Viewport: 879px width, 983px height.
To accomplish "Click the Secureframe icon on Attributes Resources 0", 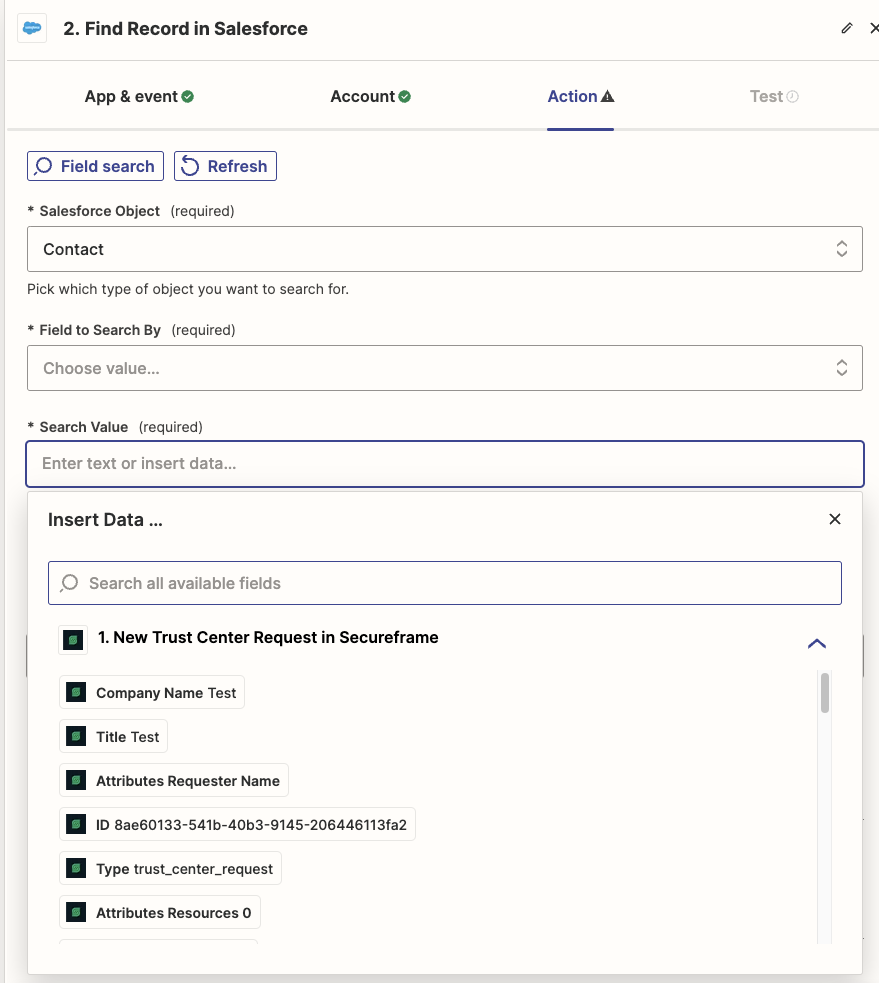I will 76,912.
